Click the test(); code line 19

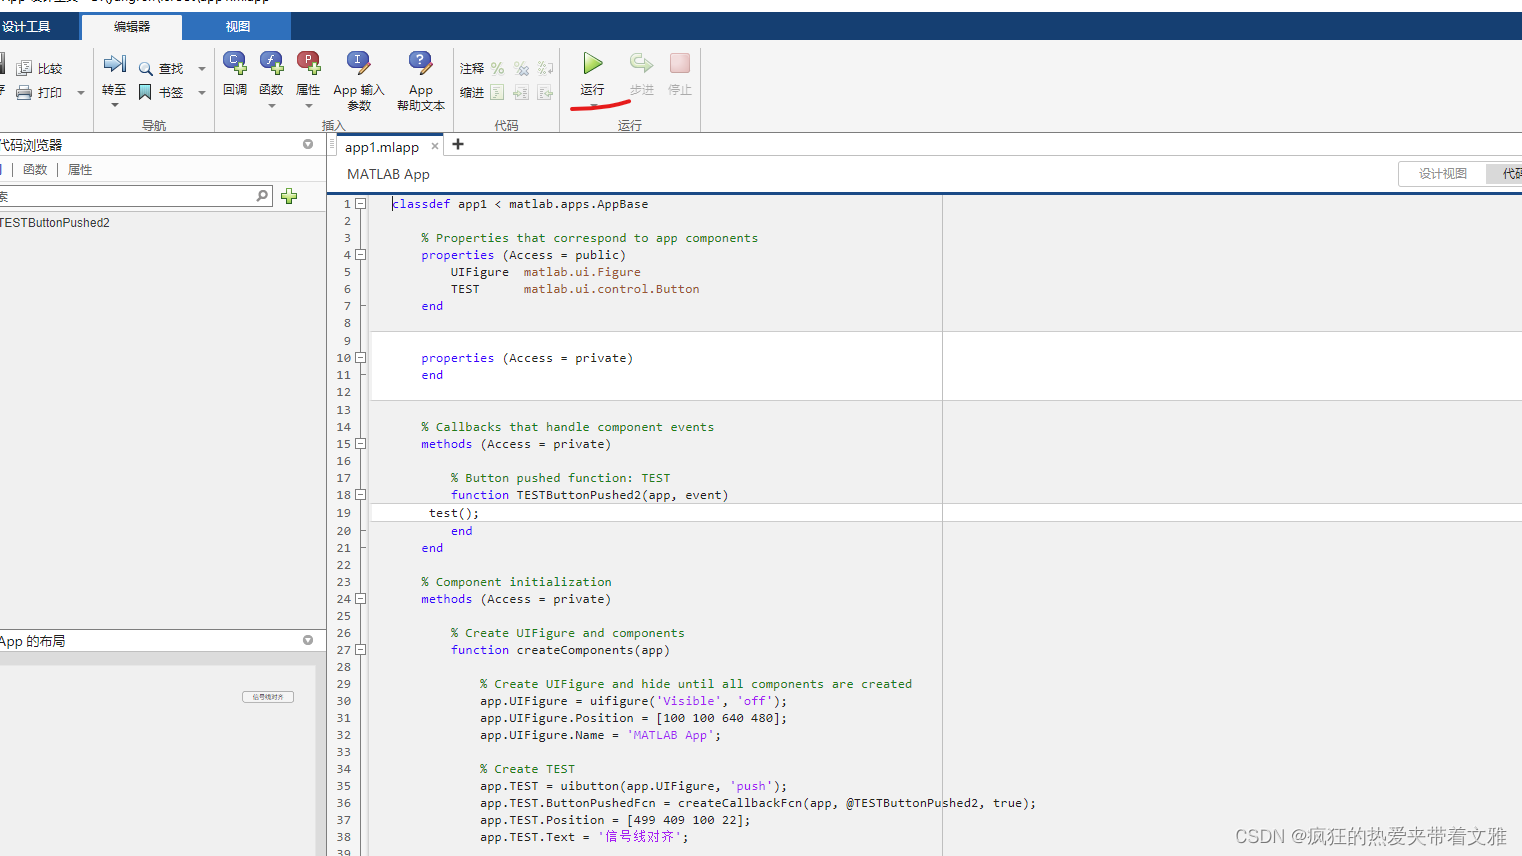pyautogui.click(x=454, y=513)
